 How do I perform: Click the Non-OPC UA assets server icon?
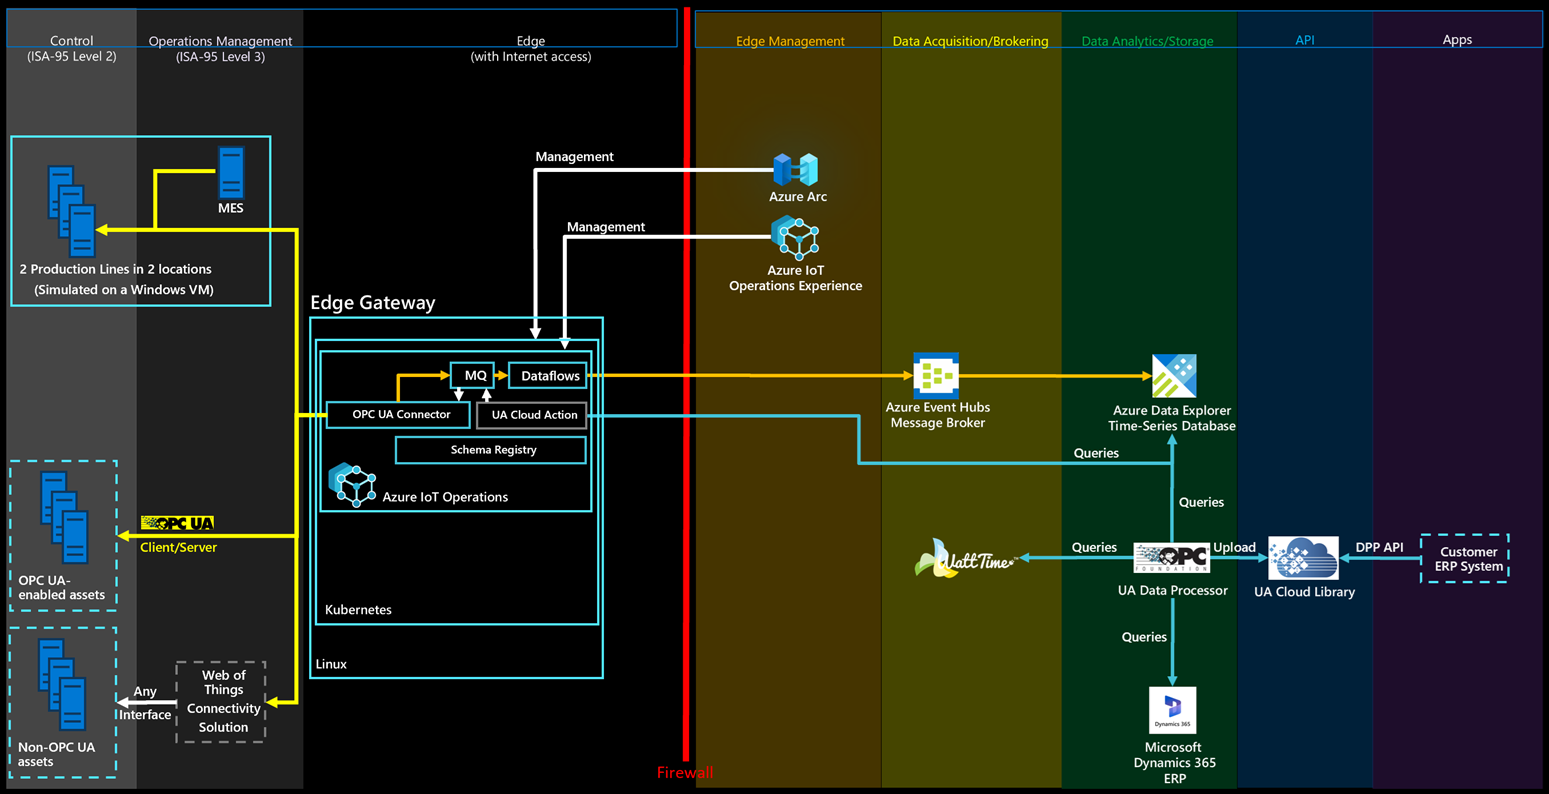pyautogui.click(x=63, y=685)
